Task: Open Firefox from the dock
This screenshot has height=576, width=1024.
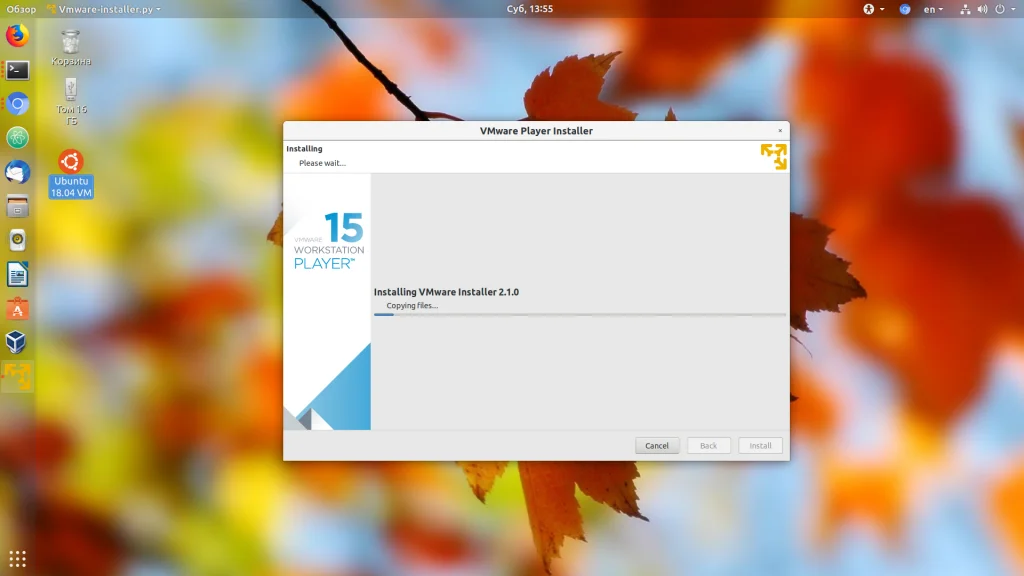Action: [18, 35]
